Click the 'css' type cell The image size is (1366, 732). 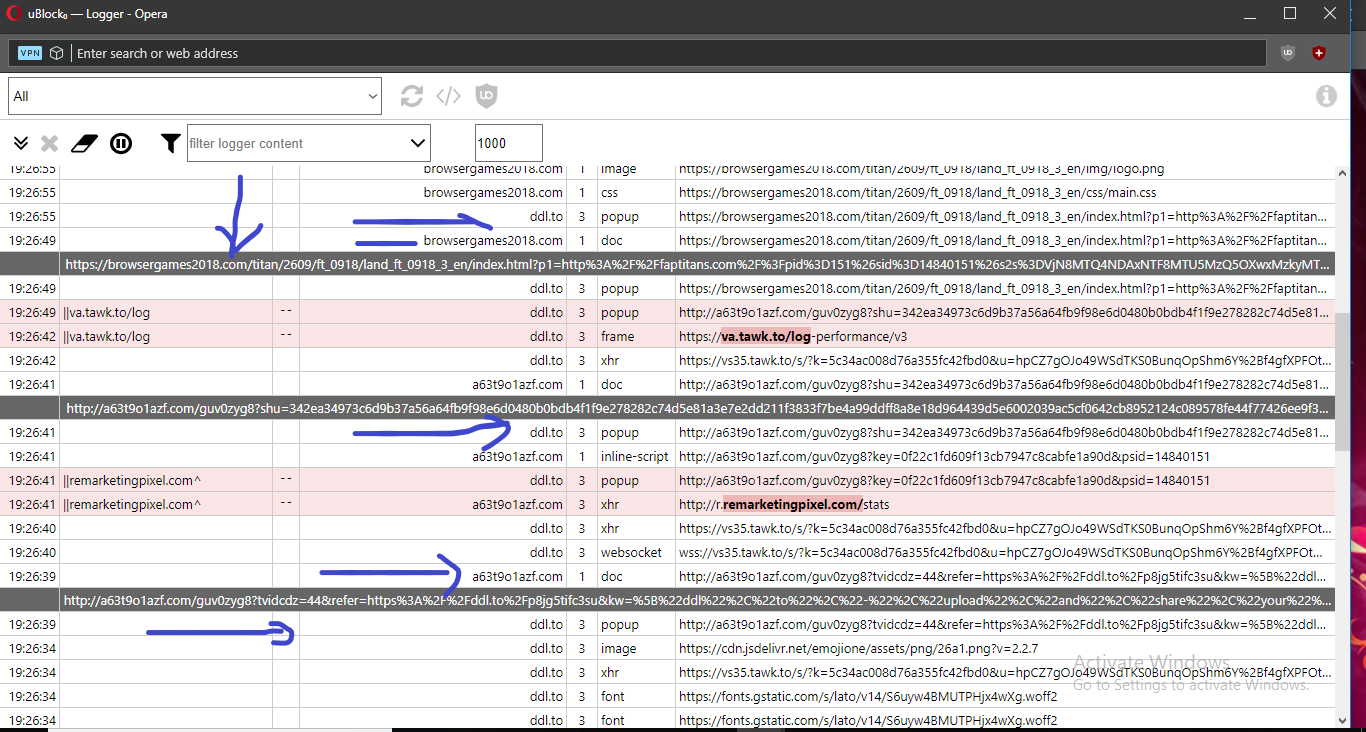(636, 192)
